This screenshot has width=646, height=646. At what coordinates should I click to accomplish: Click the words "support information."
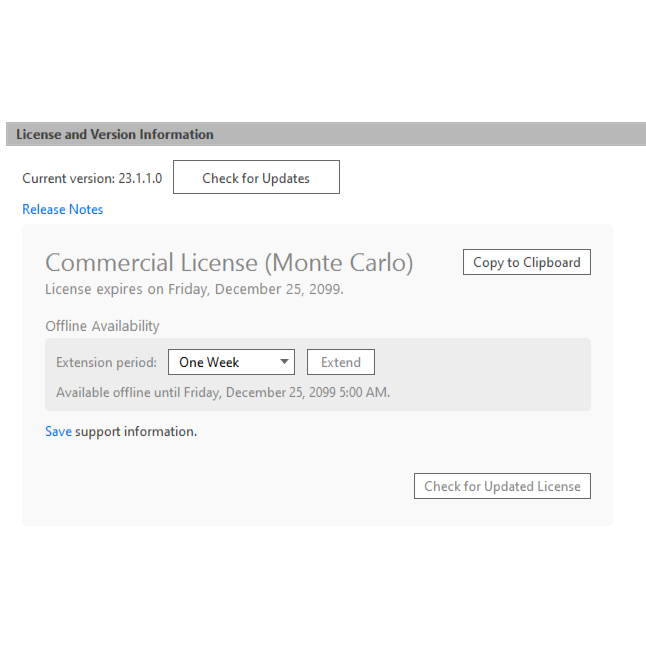pyautogui.click(x=136, y=432)
